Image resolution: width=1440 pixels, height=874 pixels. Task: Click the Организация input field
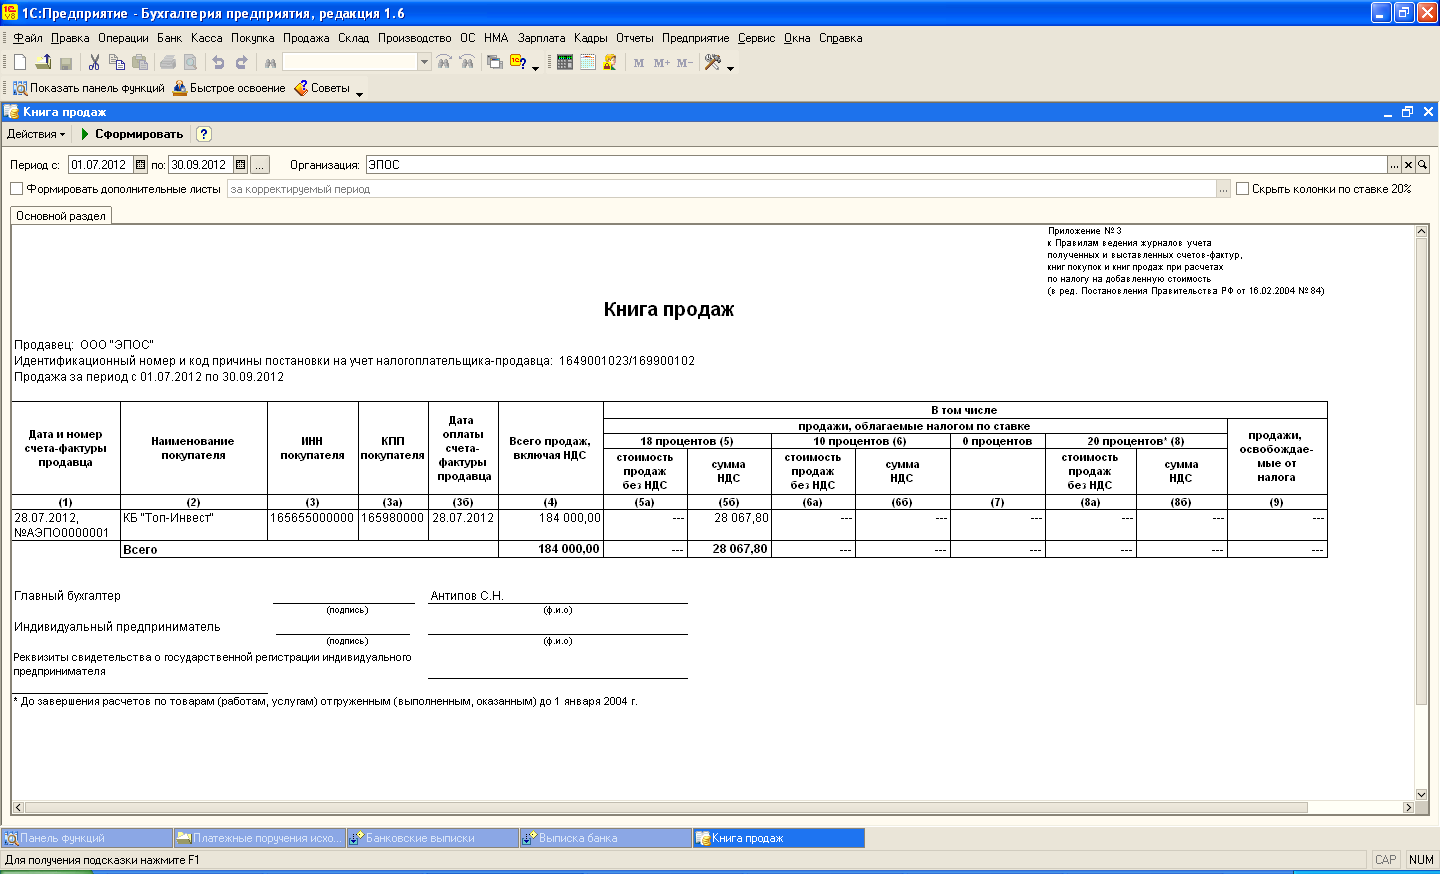(876, 165)
